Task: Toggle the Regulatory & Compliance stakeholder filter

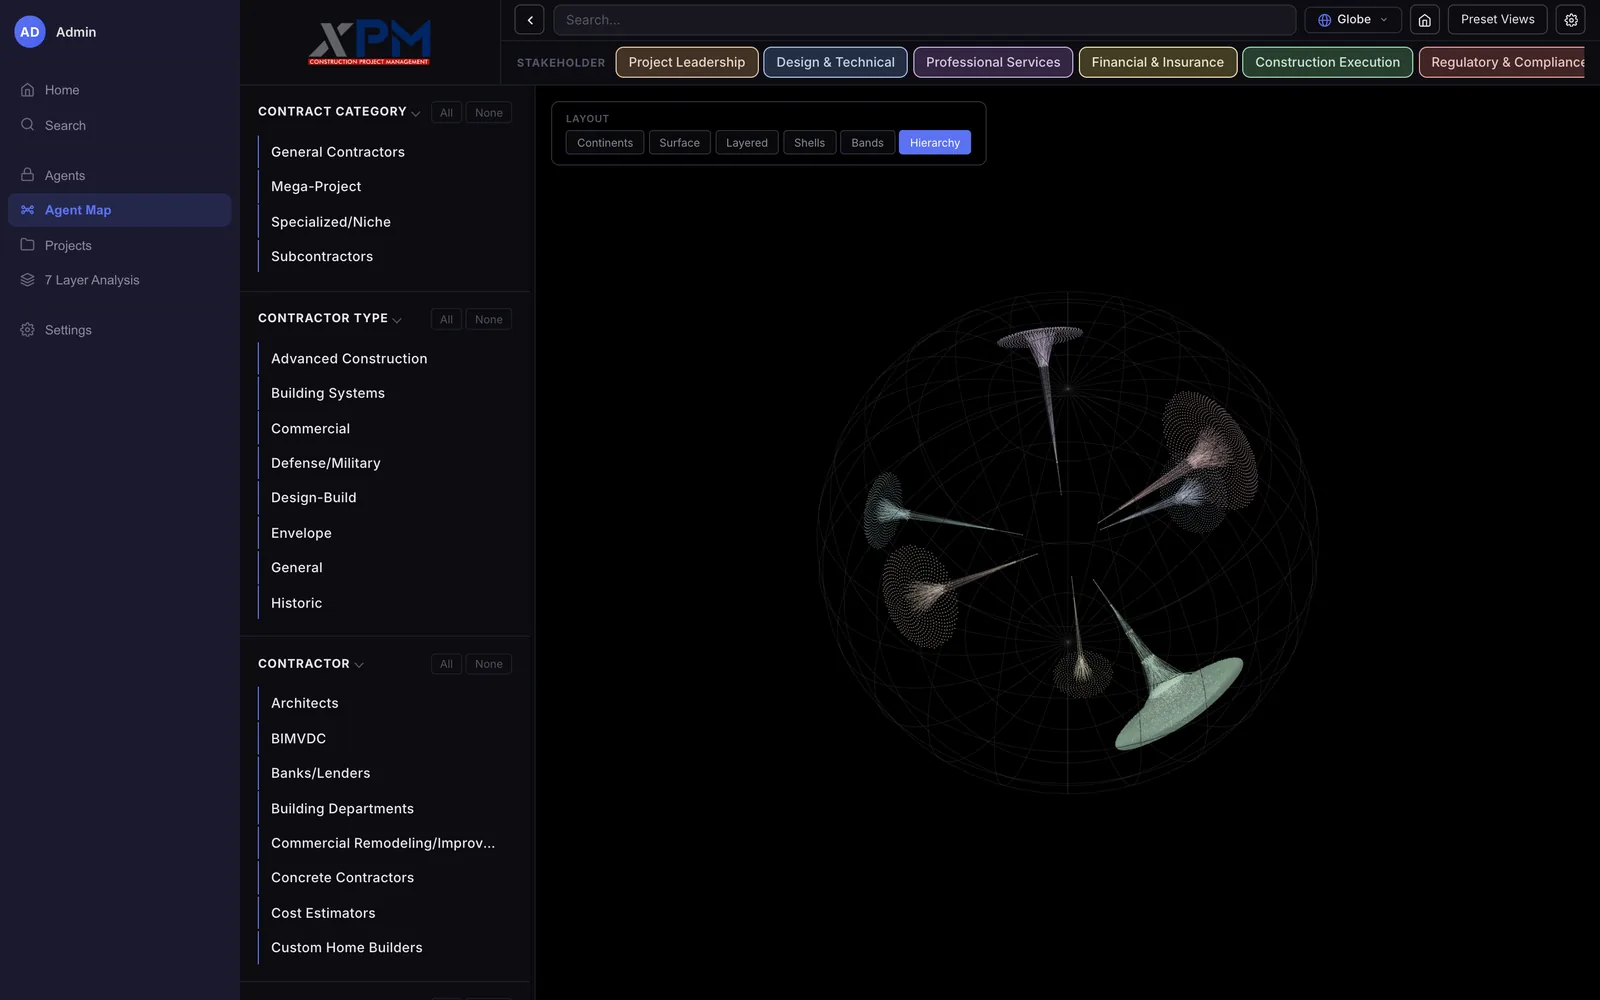Action: 1503,62
